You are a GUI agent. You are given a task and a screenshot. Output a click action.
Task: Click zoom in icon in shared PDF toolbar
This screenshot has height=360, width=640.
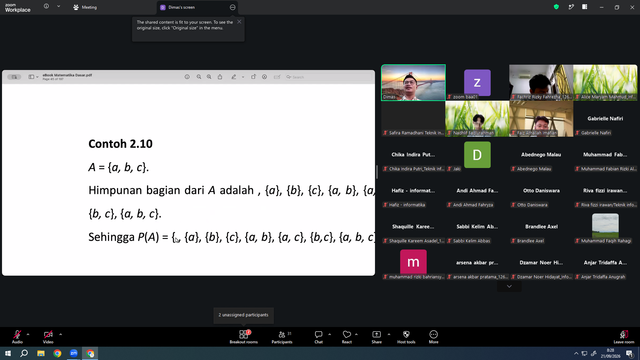click(209, 77)
